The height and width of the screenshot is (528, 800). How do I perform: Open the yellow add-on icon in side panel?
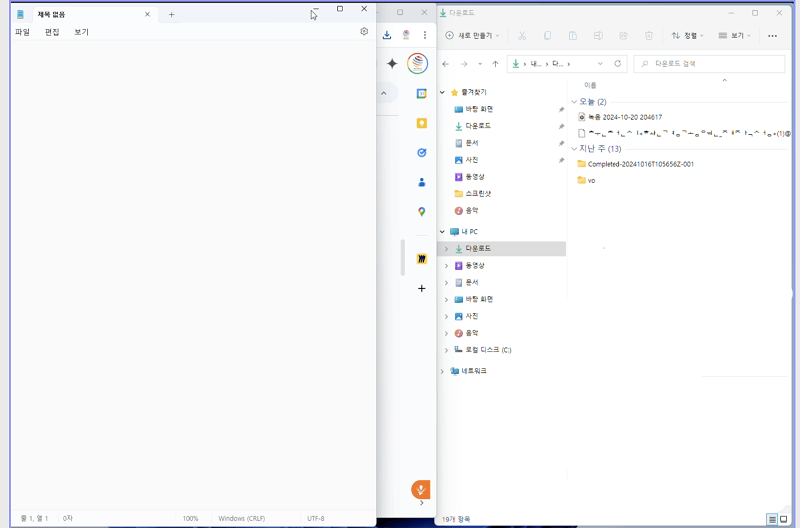[x=421, y=259]
